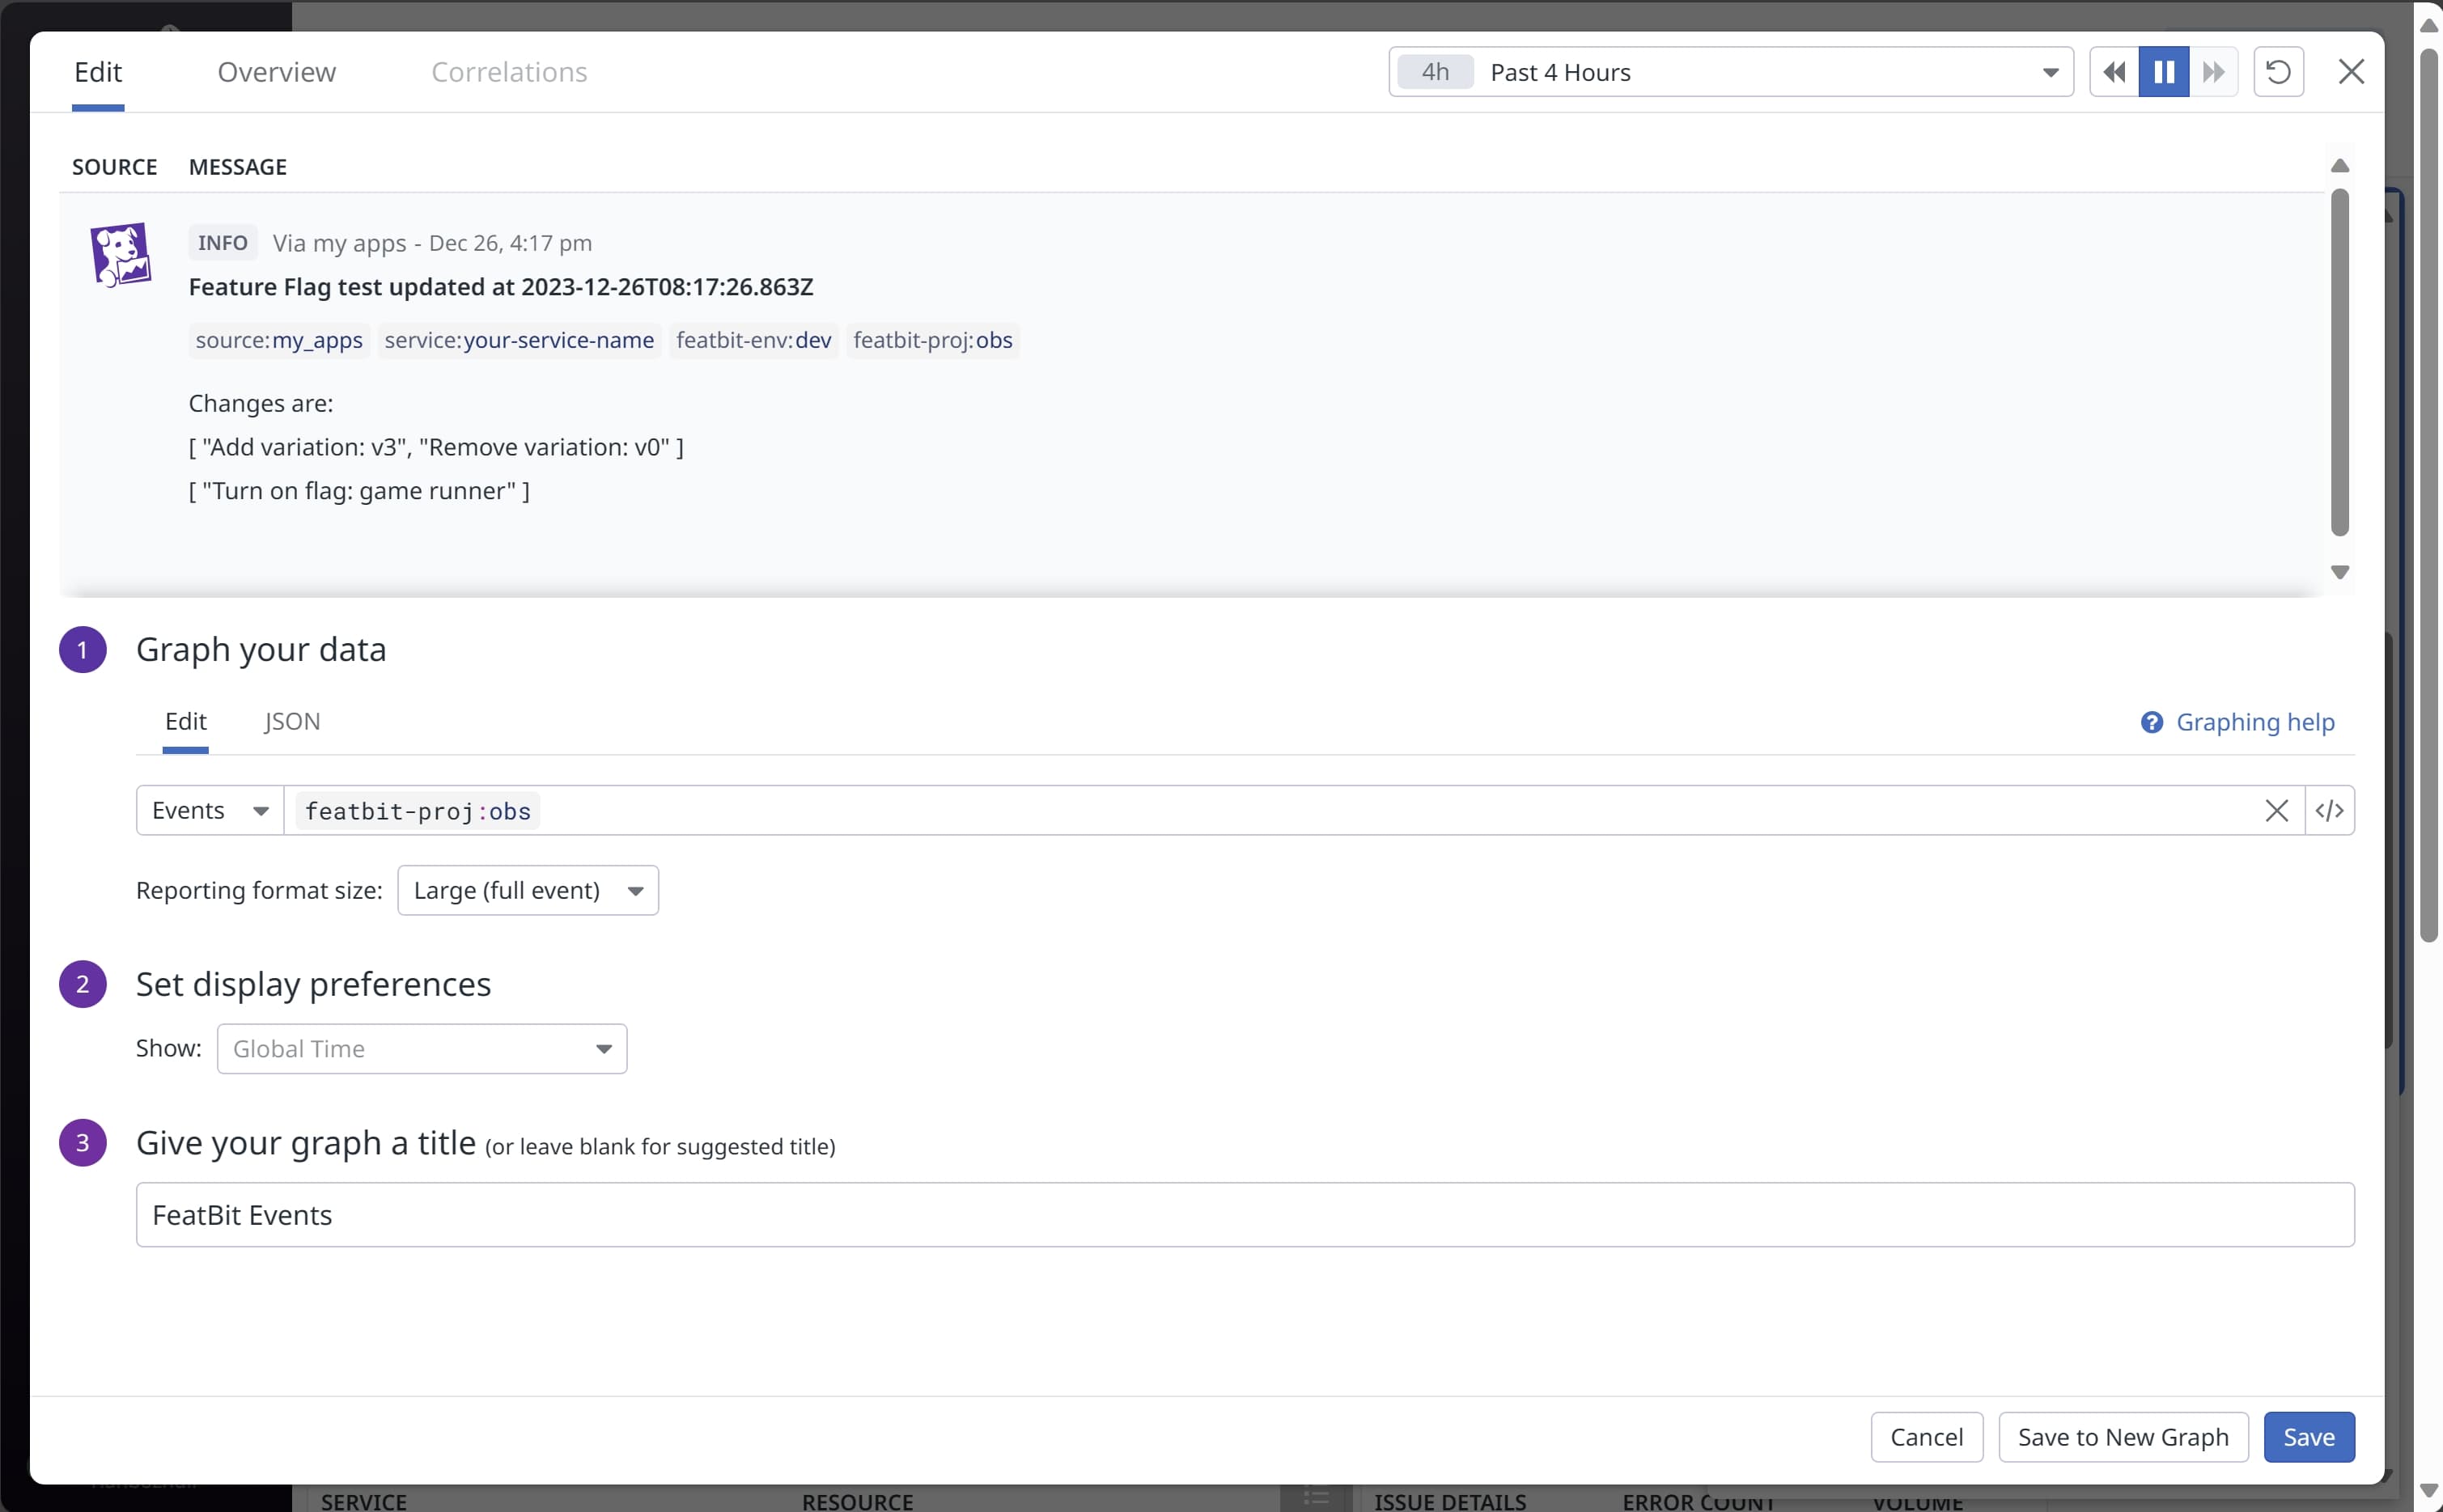Click the FeatBit Events title input field
The image size is (2443, 1512).
point(1244,1215)
